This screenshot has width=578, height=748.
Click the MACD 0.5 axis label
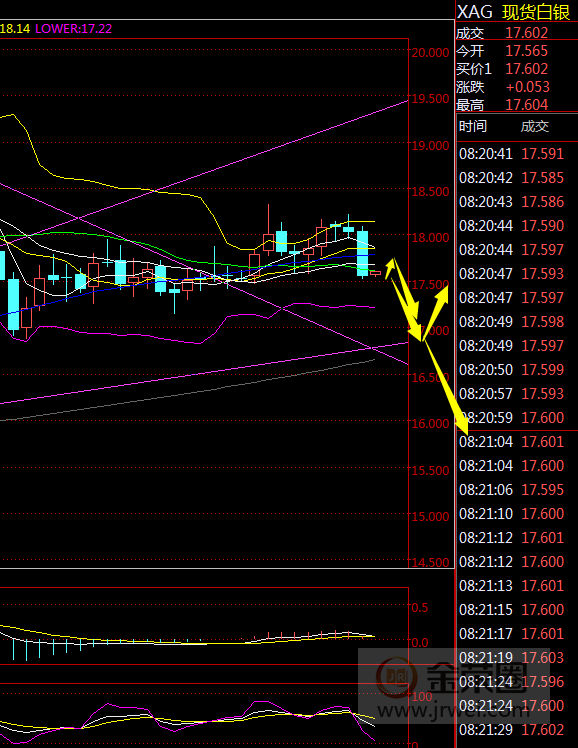point(420,608)
